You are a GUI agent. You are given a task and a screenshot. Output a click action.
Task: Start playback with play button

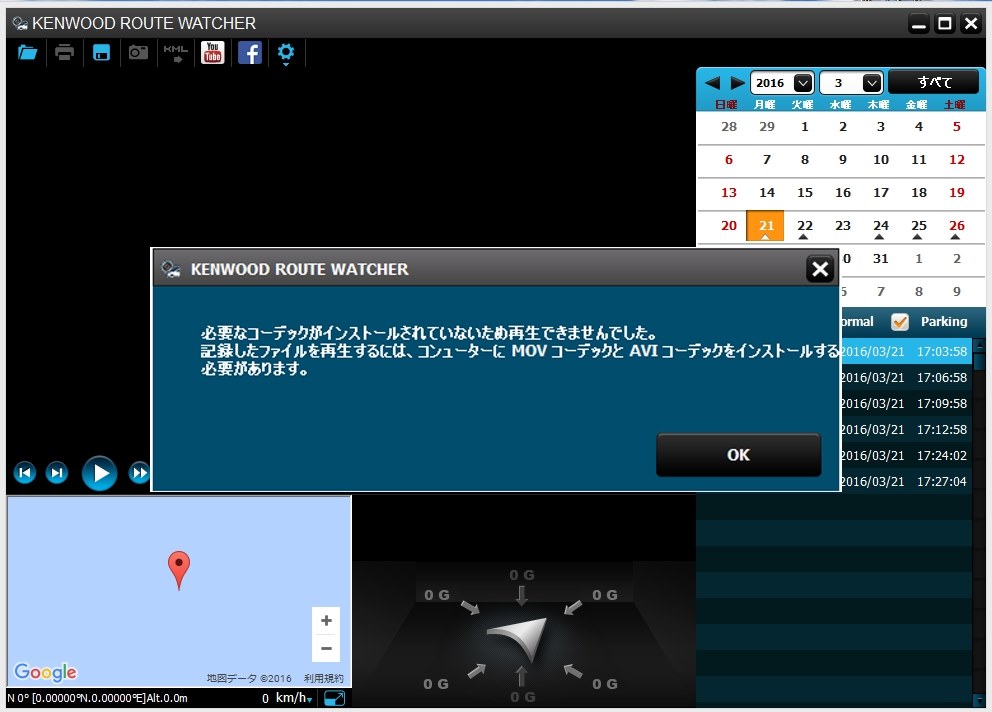click(99, 473)
